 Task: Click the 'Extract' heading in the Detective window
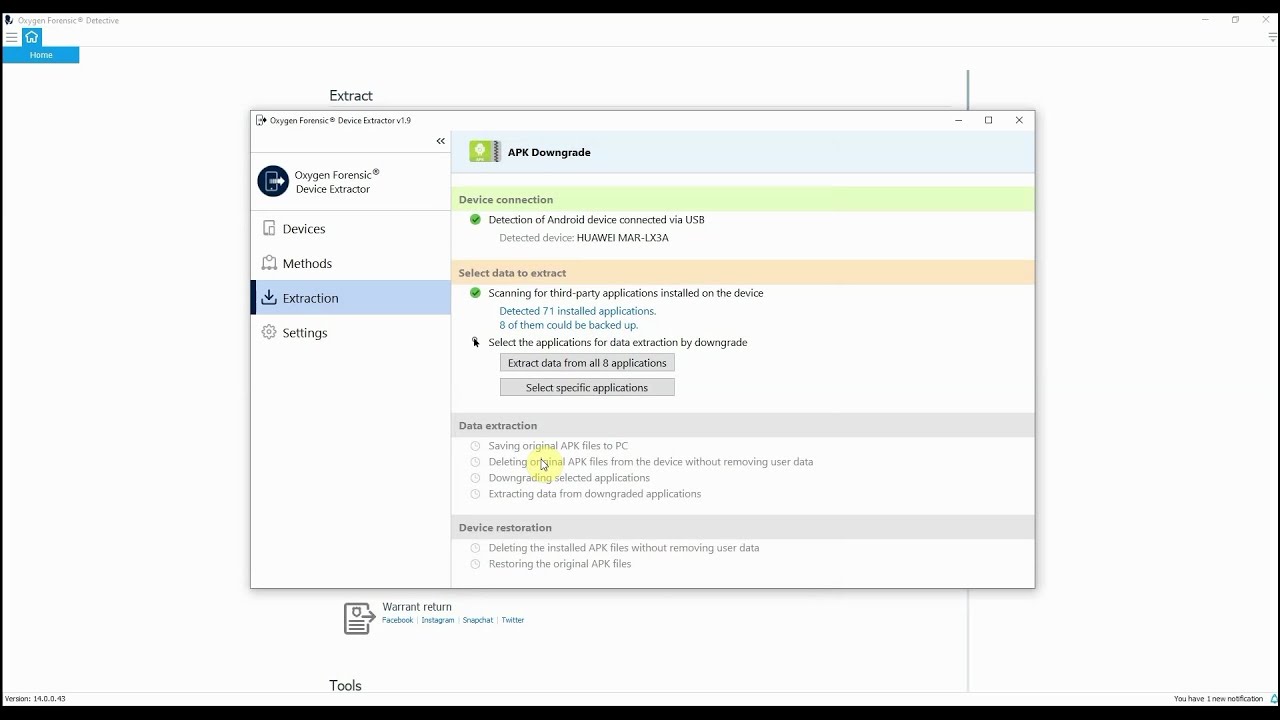coord(351,96)
